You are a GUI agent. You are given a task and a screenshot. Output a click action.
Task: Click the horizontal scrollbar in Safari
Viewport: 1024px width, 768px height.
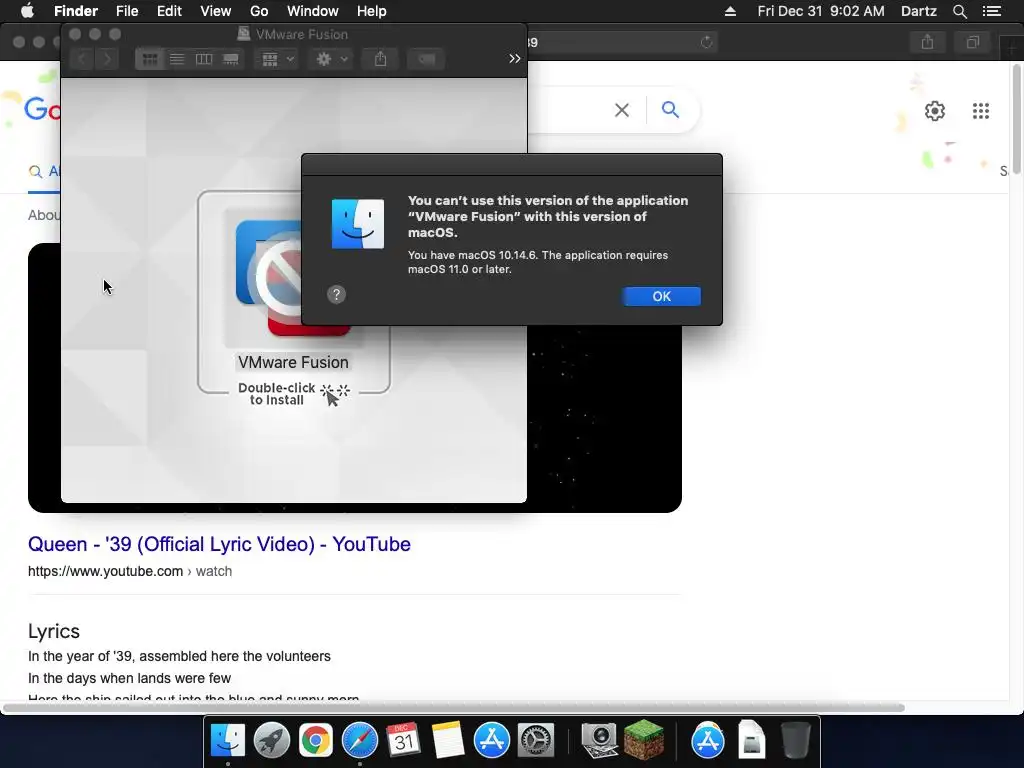click(453, 708)
